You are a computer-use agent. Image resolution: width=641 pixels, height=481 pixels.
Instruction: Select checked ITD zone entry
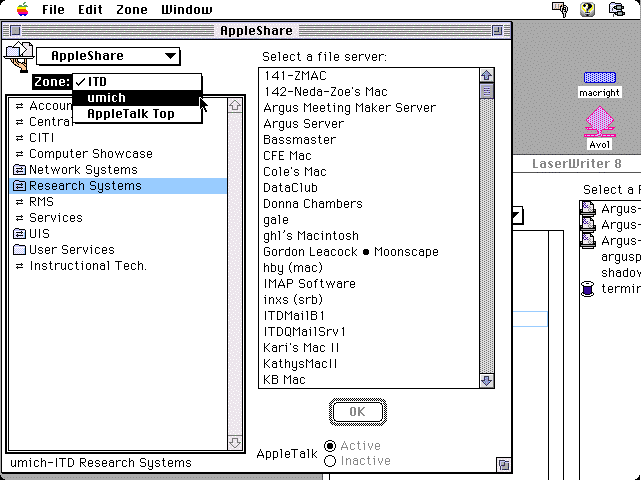[x=137, y=82]
